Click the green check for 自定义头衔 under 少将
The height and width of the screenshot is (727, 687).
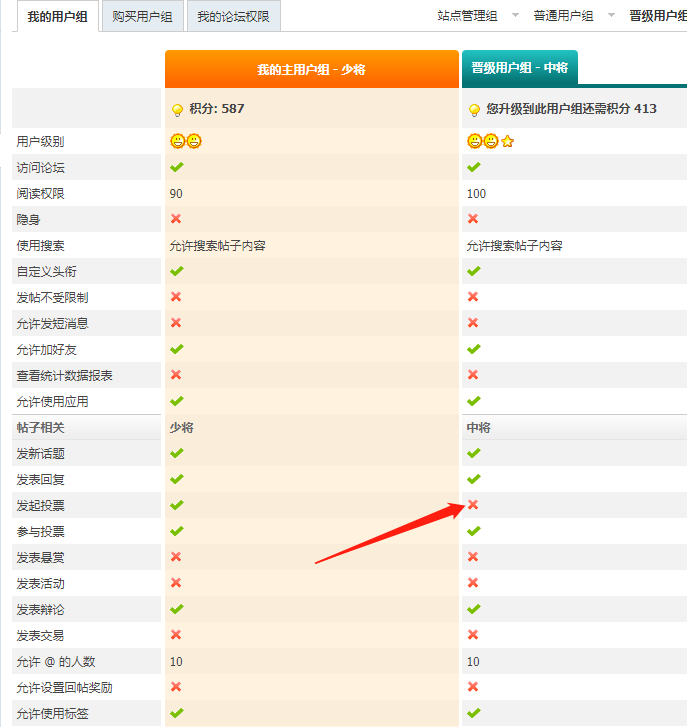click(x=177, y=271)
